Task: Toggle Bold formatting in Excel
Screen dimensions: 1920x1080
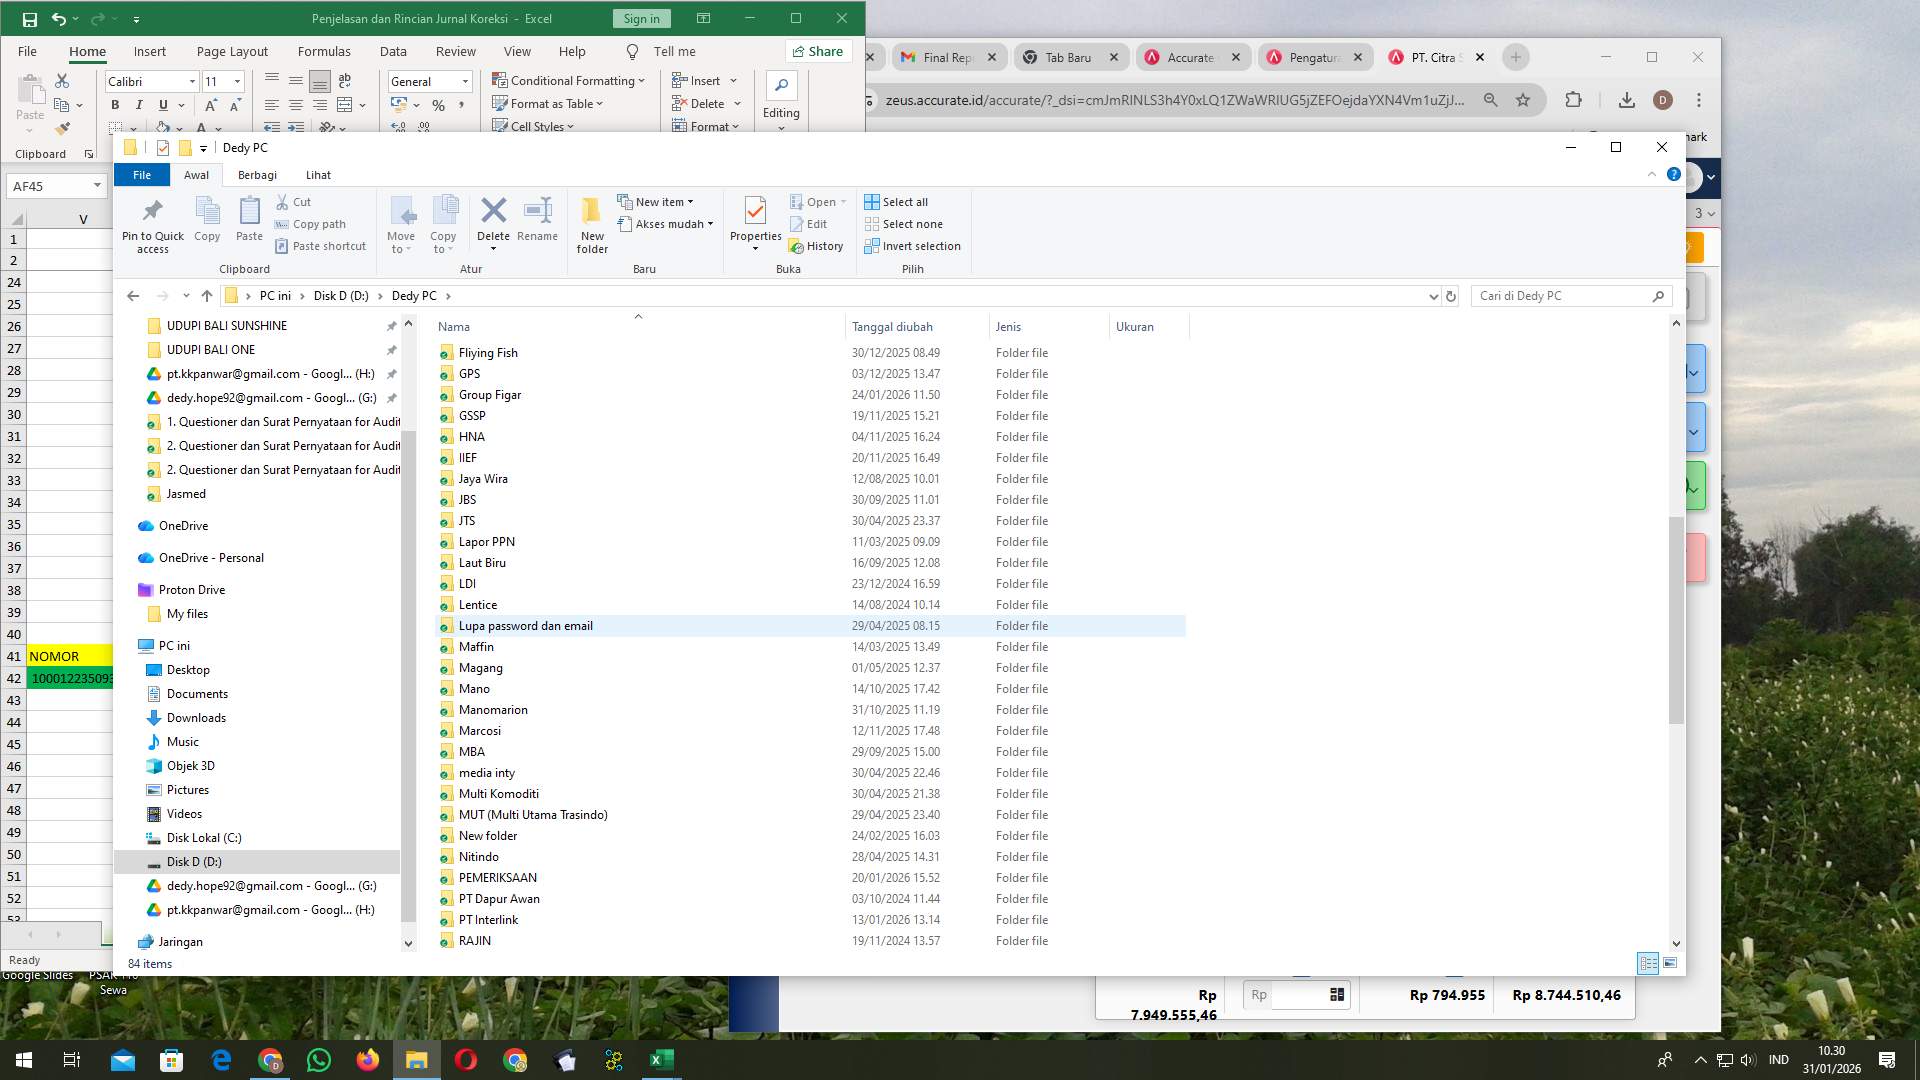Action: [113, 104]
